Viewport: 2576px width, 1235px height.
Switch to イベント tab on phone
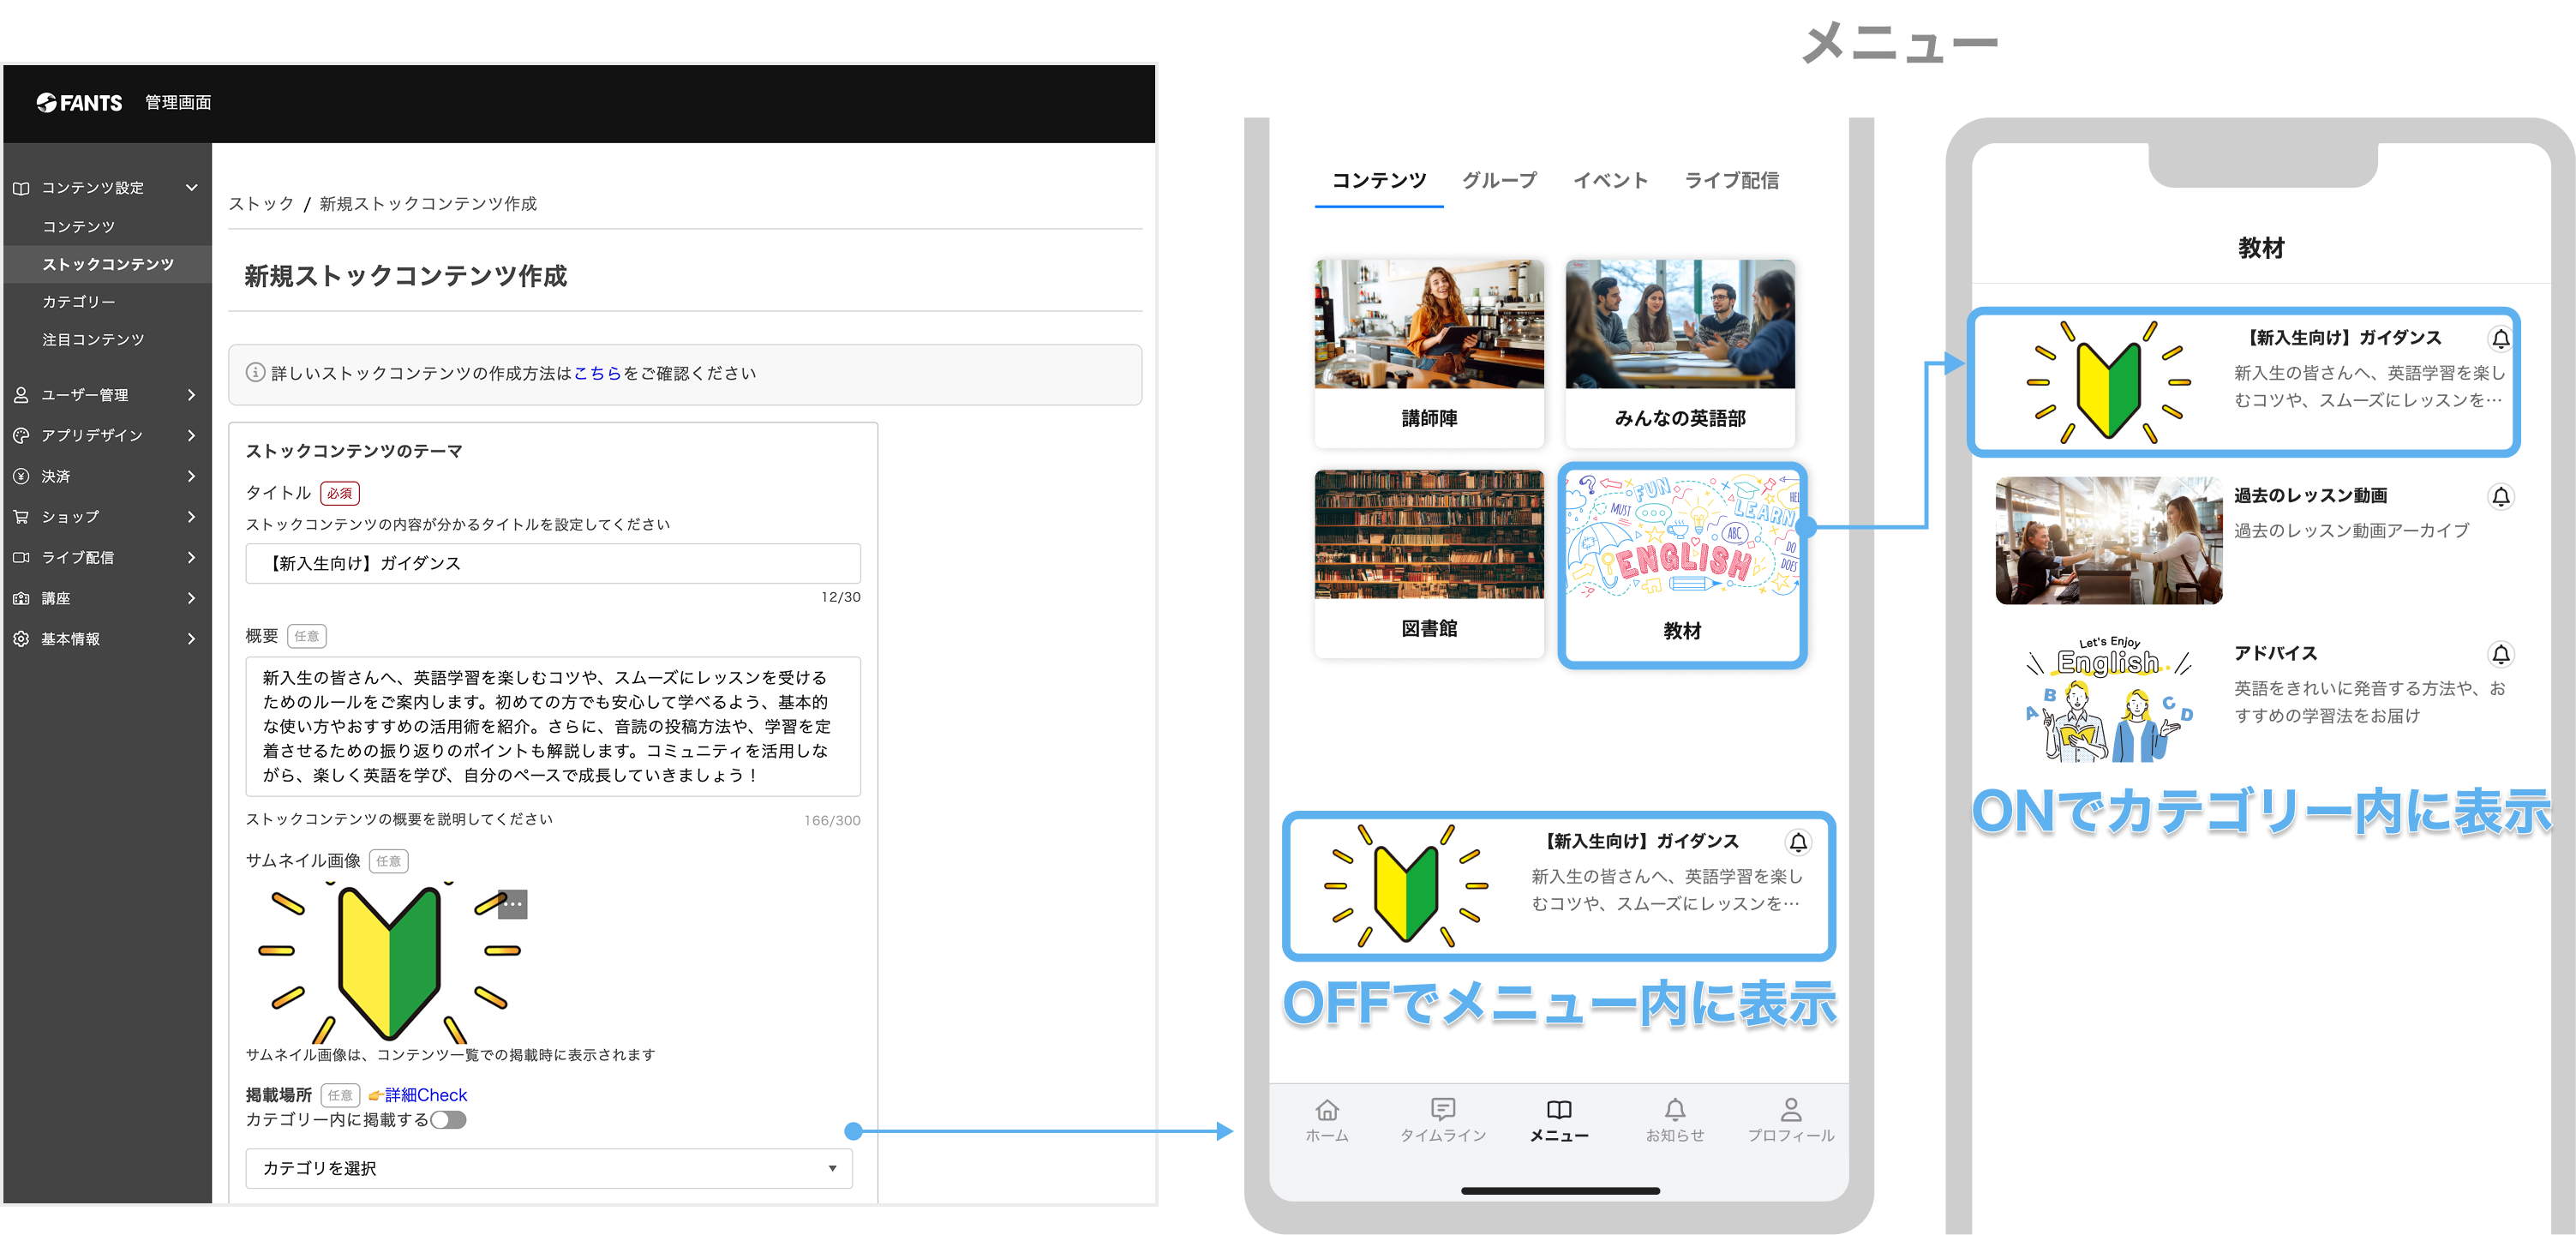tap(1610, 181)
